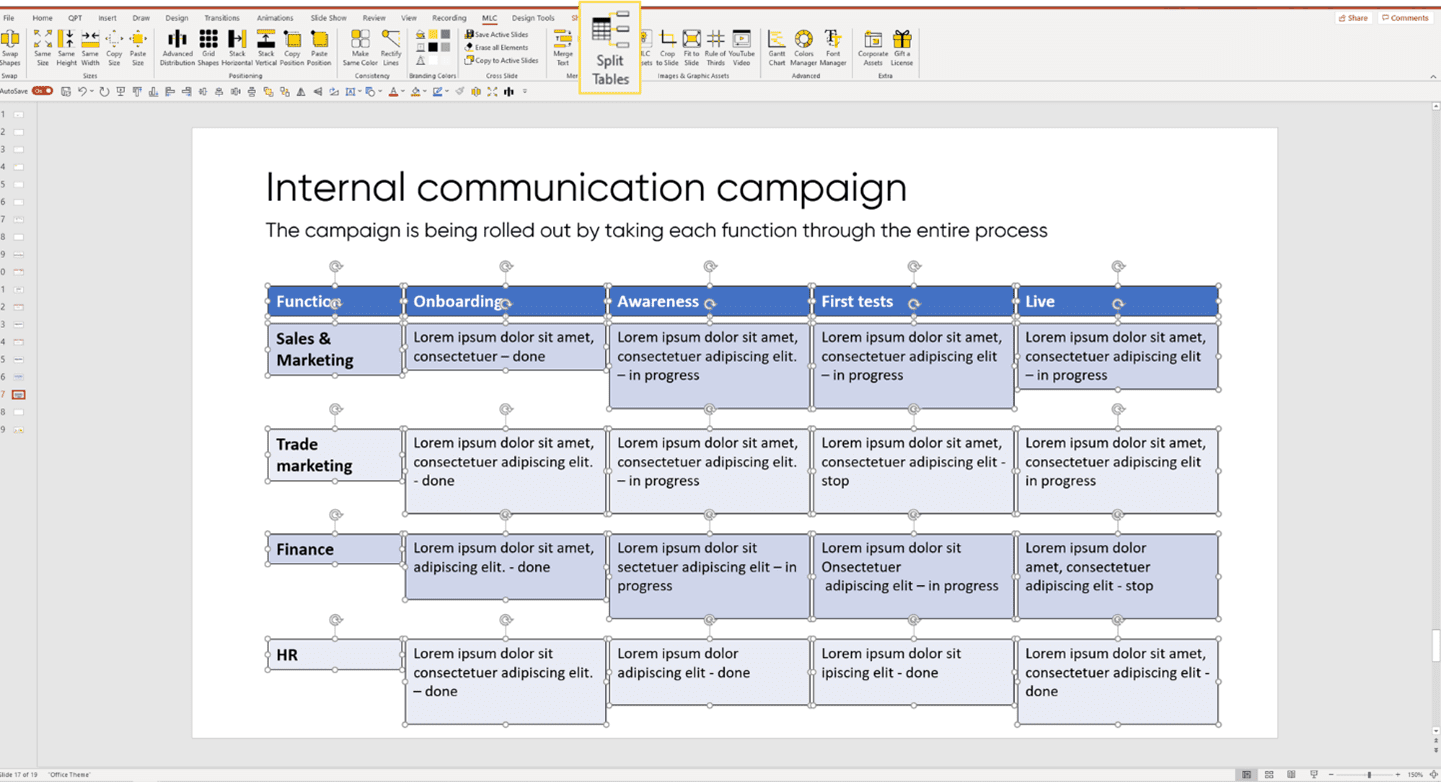Open the Comments pane
Screen dimensions: 1441x782
(1405, 18)
